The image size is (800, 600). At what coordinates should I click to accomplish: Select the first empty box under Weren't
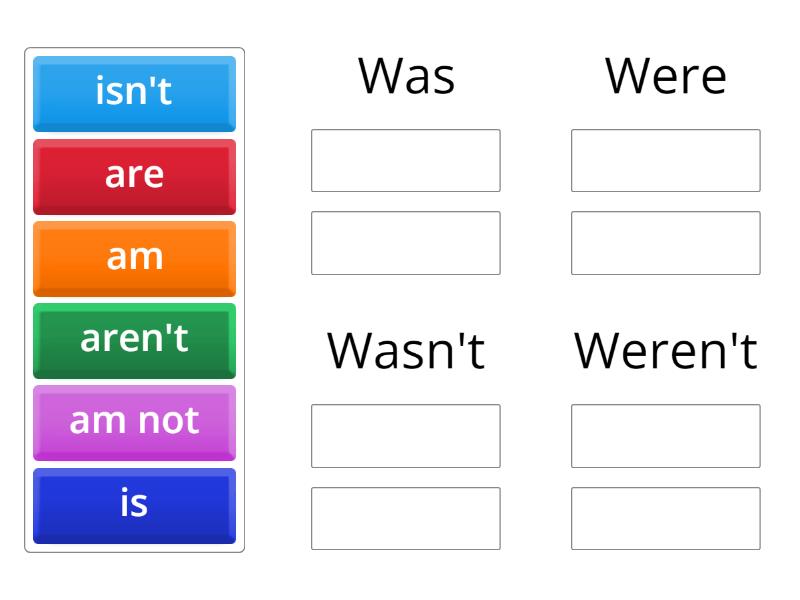[666, 434]
